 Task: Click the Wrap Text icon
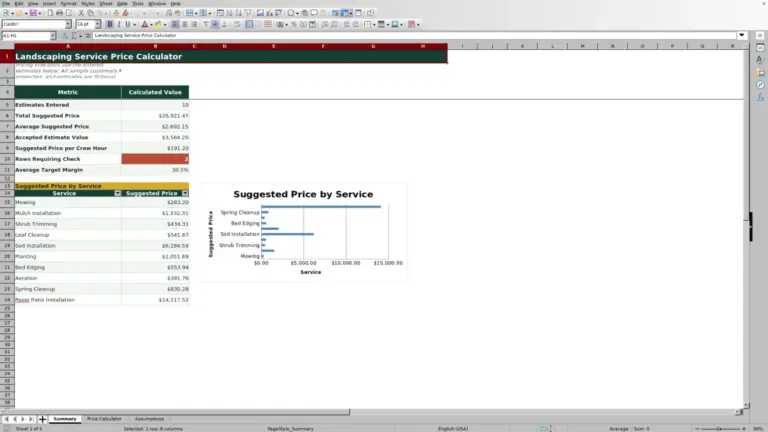[x=237, y=24]
